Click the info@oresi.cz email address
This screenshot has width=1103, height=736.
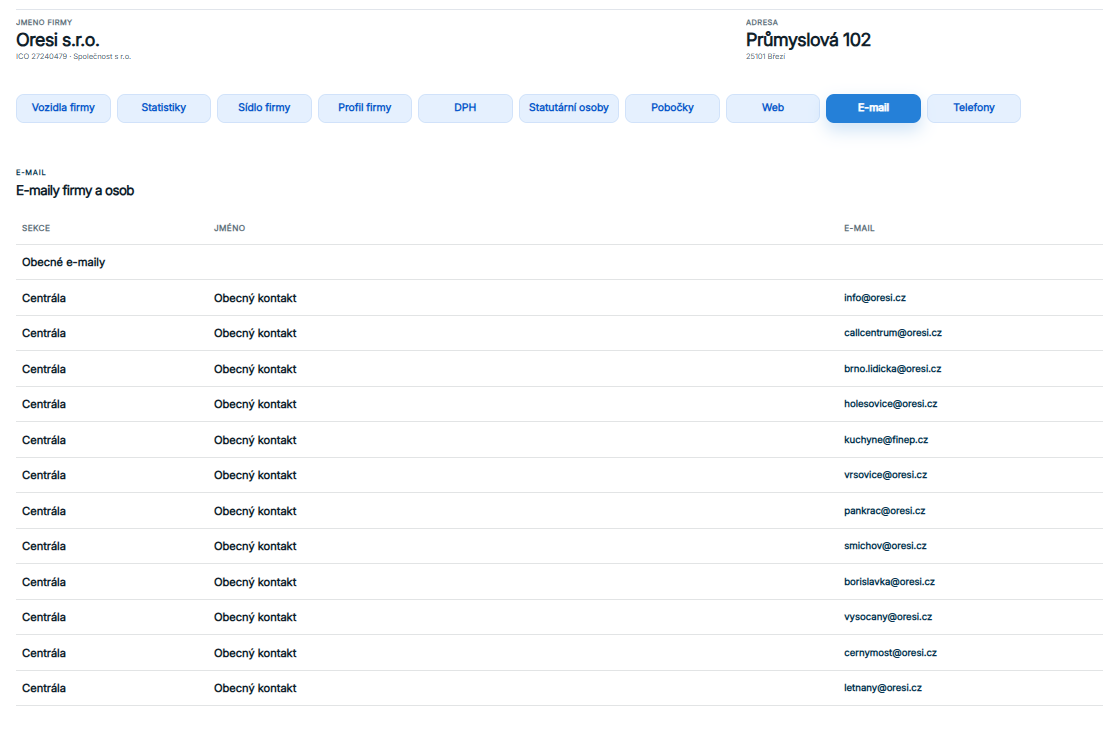tap(874, 298)
